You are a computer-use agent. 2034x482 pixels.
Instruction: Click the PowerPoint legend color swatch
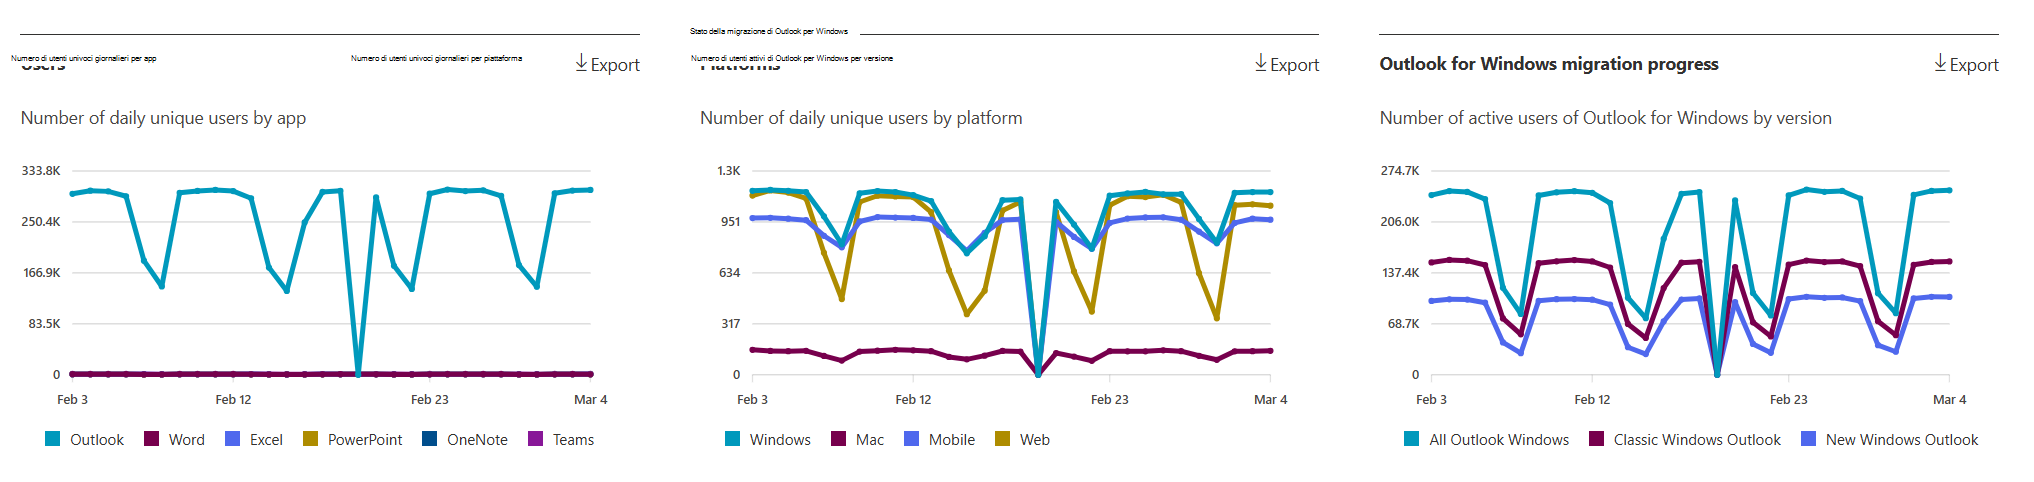click(x=310, y=439)
